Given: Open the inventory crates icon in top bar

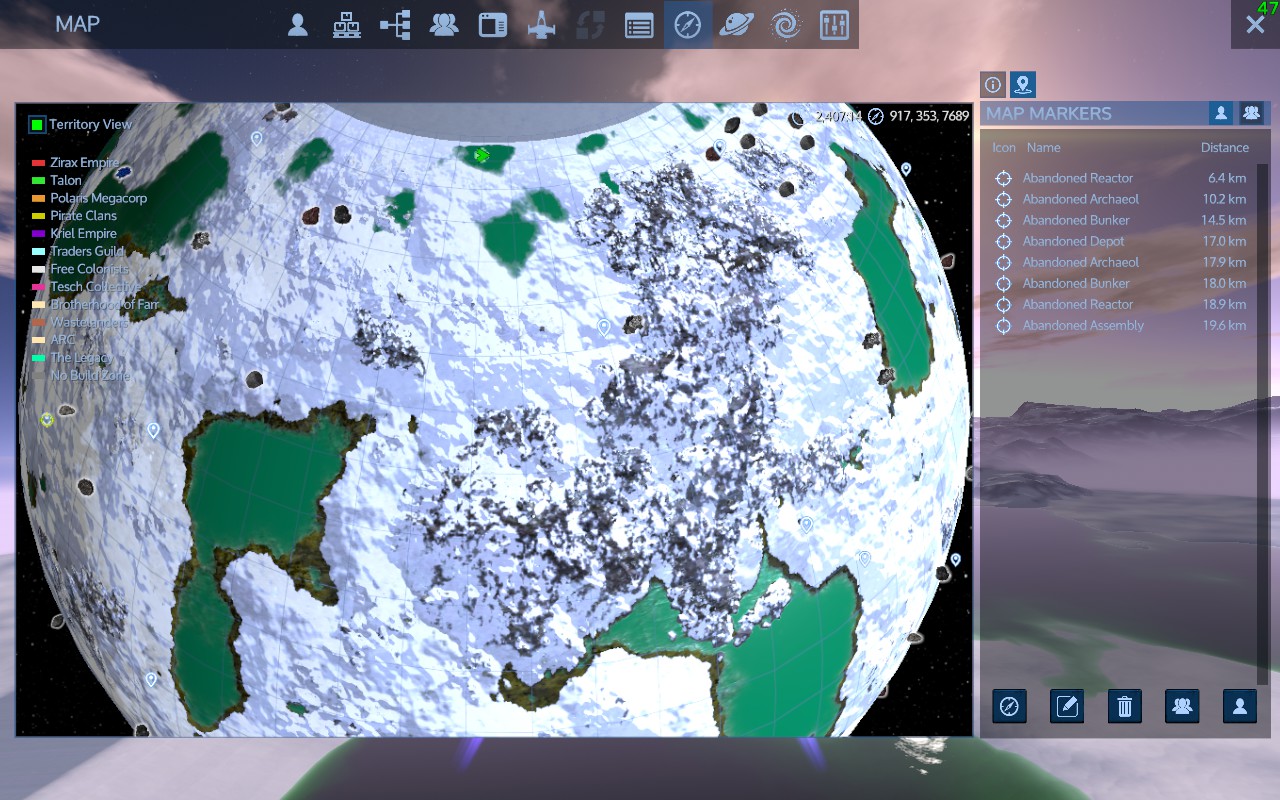Looking at the screenshot, I should [346, 25].
